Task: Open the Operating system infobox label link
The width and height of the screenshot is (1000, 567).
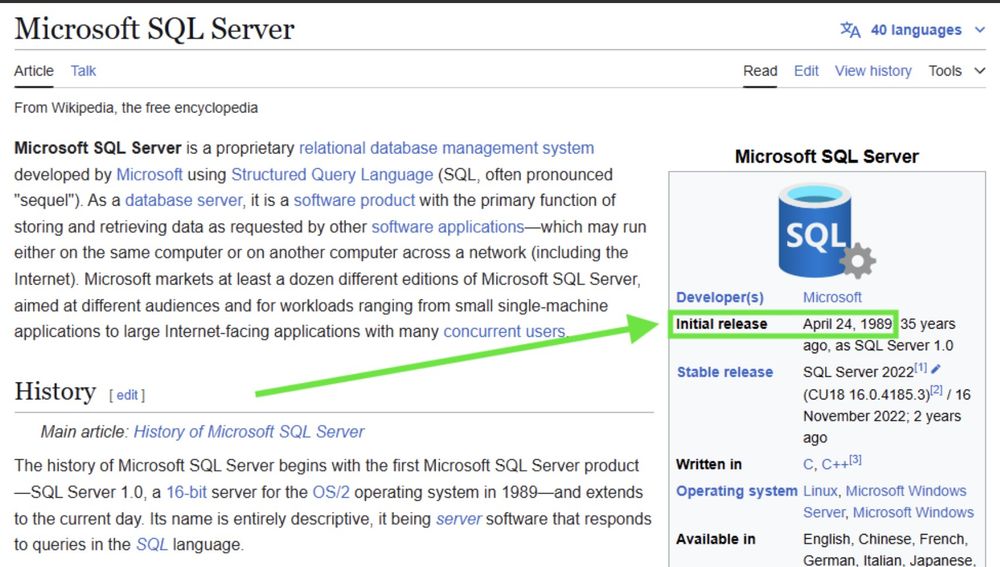Action: pyautogui.click(x=737, y=491)
